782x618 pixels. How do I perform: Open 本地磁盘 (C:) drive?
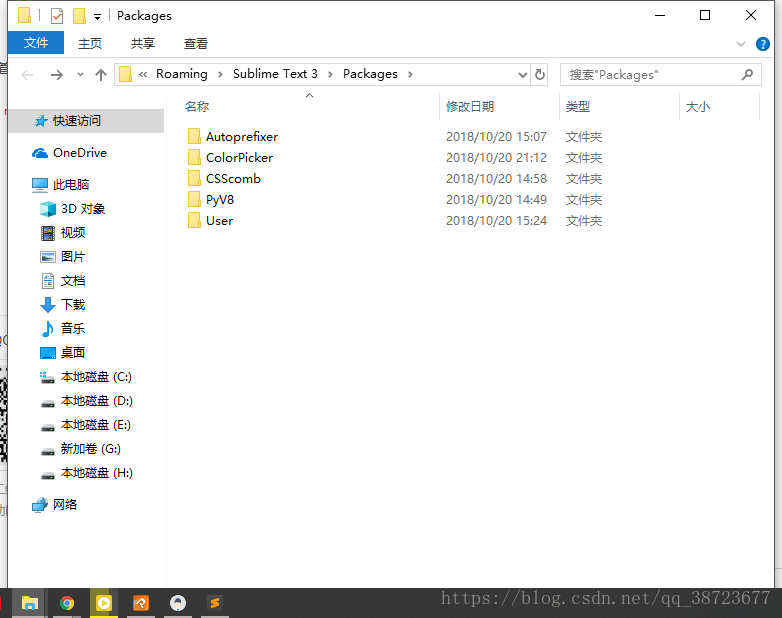point(96,377)
